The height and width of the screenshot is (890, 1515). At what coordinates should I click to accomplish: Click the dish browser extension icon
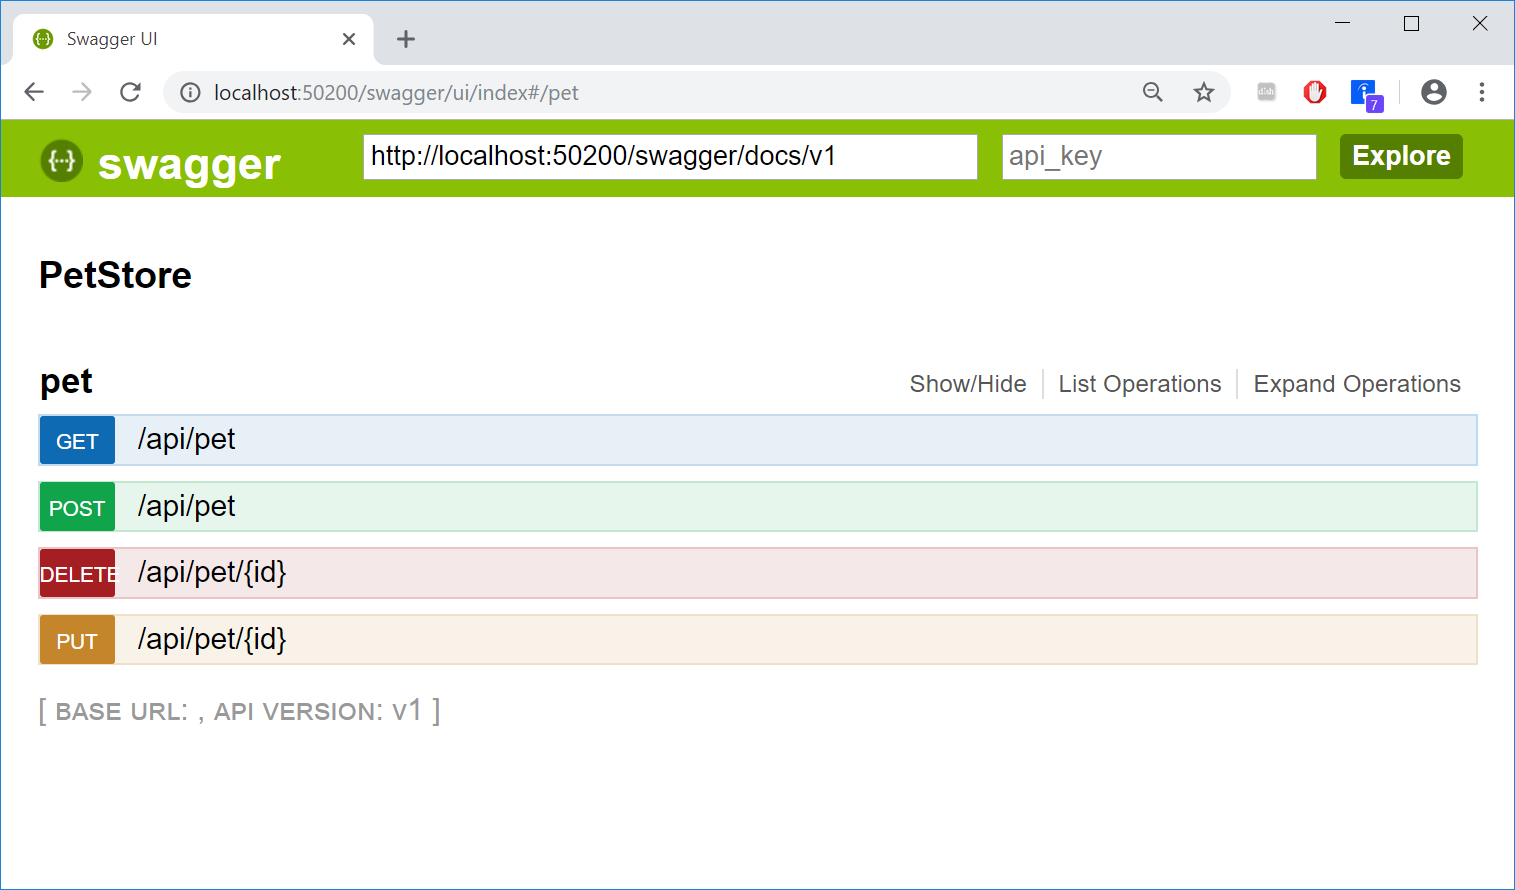(x=1266, y=92)
